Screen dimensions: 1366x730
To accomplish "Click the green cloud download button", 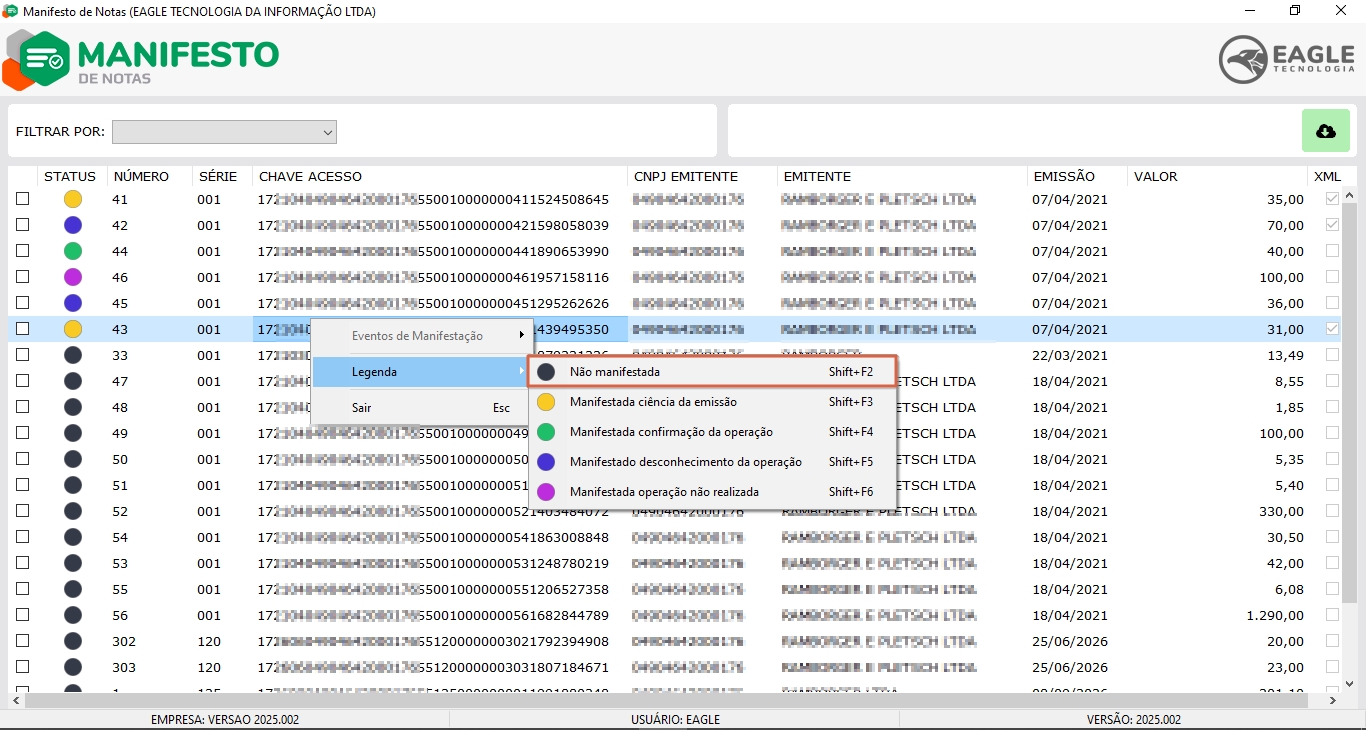I will coord(1326,131).
